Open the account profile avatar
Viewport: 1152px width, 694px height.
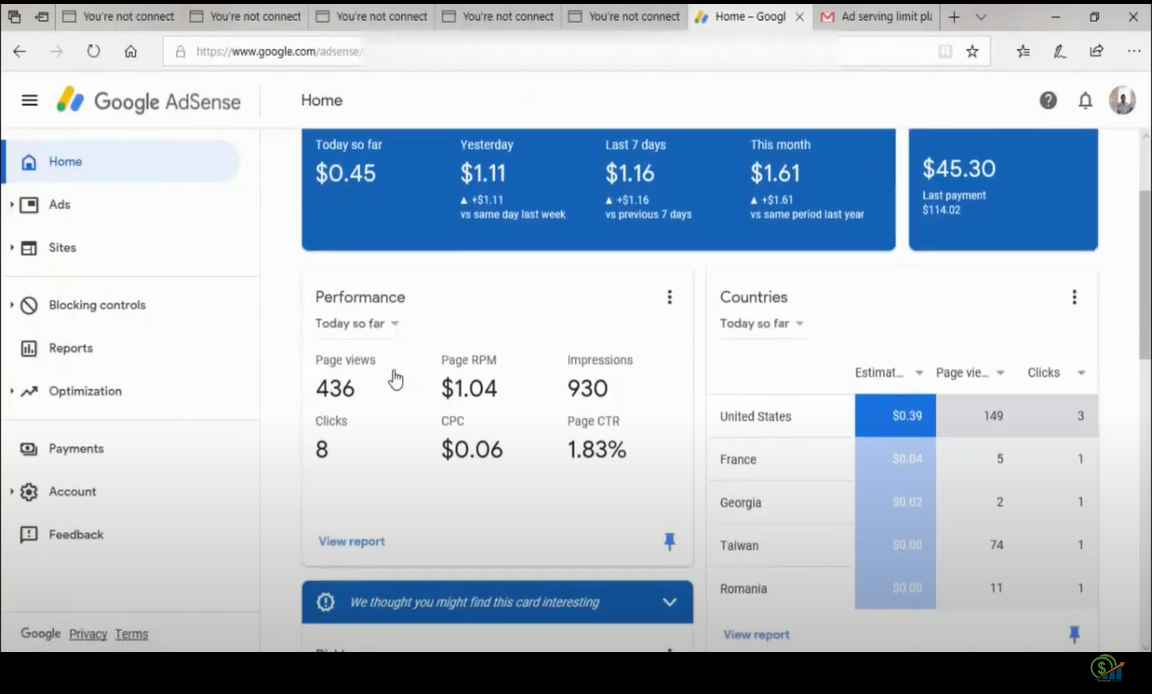pyautogui.click(x=1122, y=100)
